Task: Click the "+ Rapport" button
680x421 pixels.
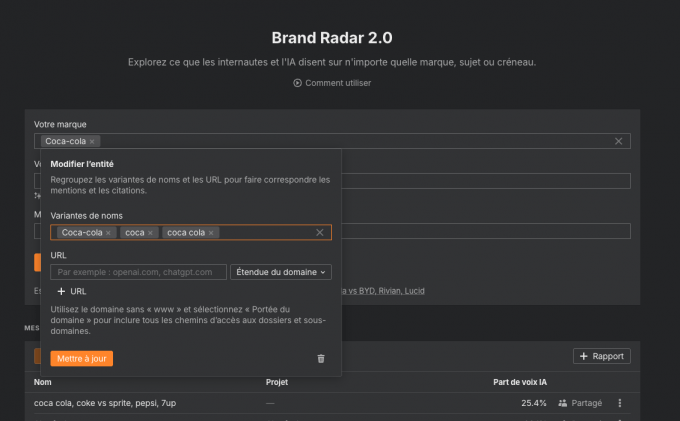Action: (602, 356)
